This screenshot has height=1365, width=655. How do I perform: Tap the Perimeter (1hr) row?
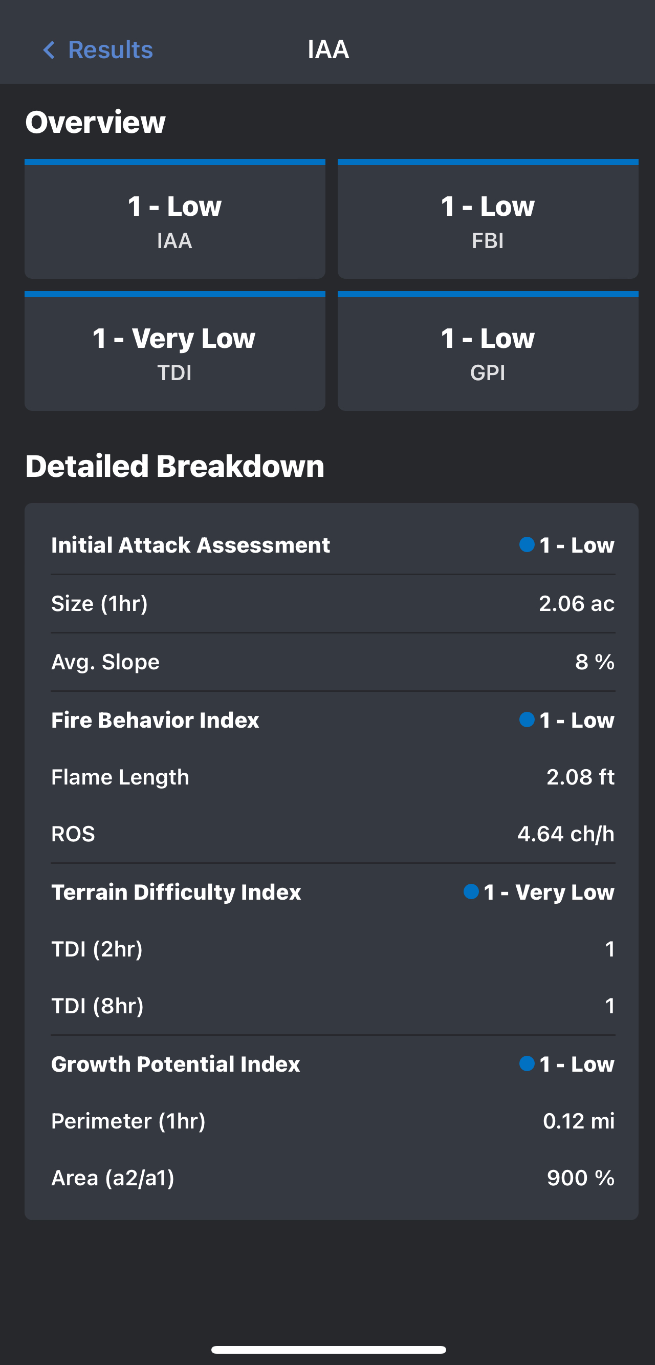coord(331,1122)
